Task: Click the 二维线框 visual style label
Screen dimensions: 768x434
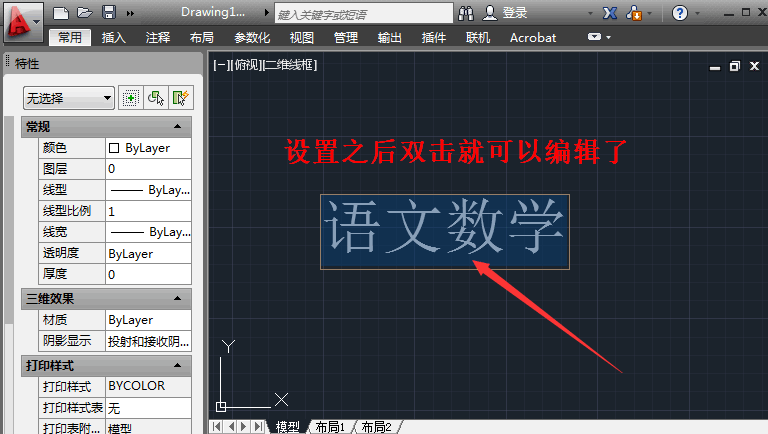Action: click(290, 65)
